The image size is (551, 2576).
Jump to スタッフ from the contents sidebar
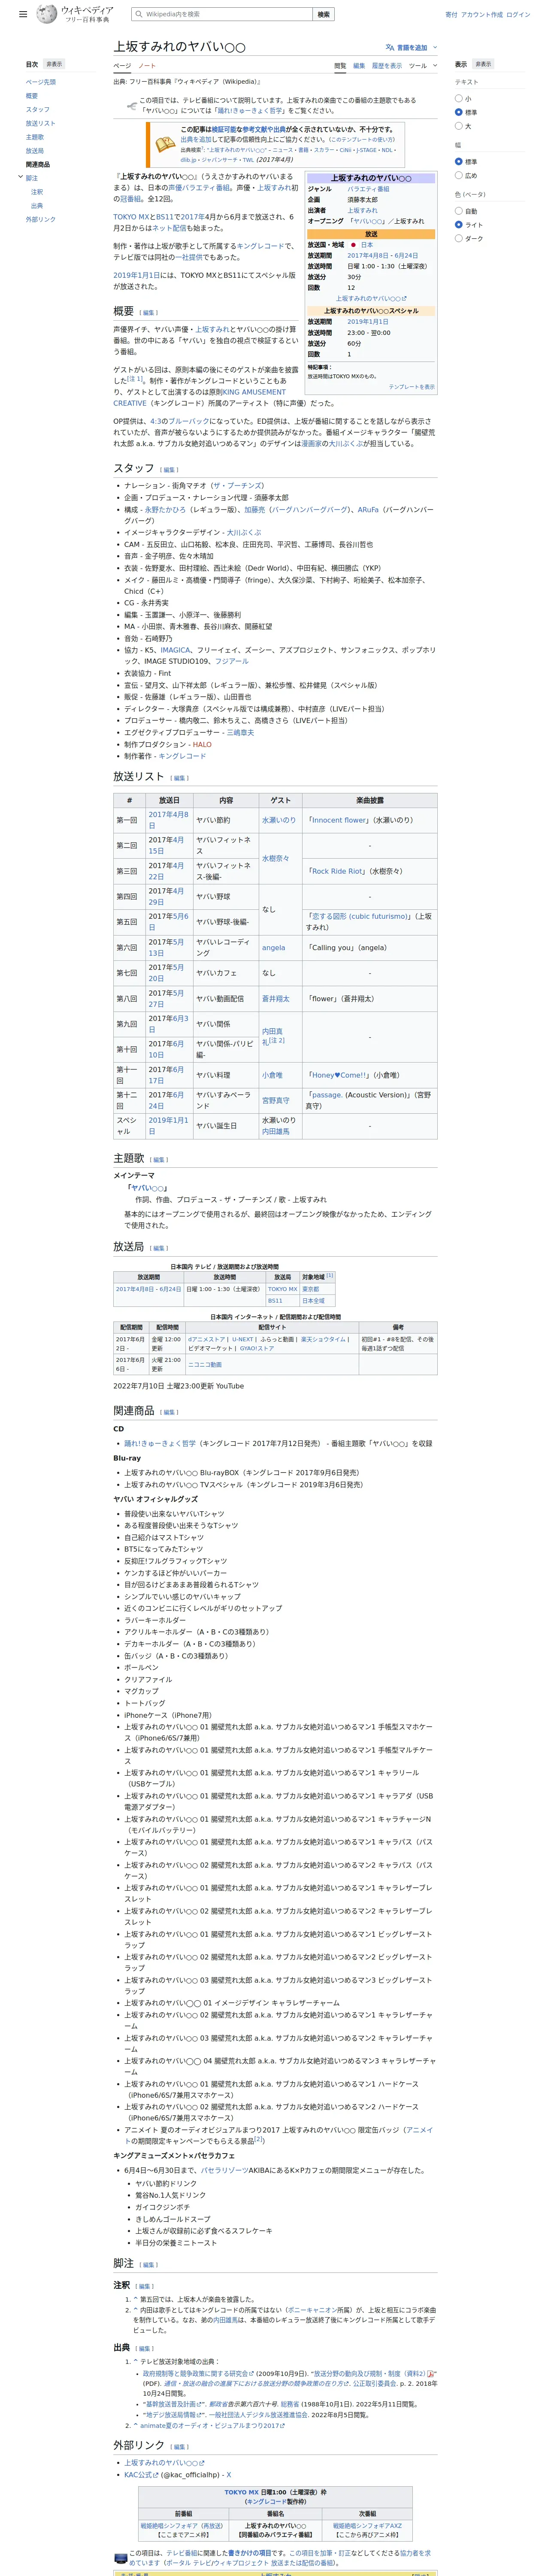(38, 110)
